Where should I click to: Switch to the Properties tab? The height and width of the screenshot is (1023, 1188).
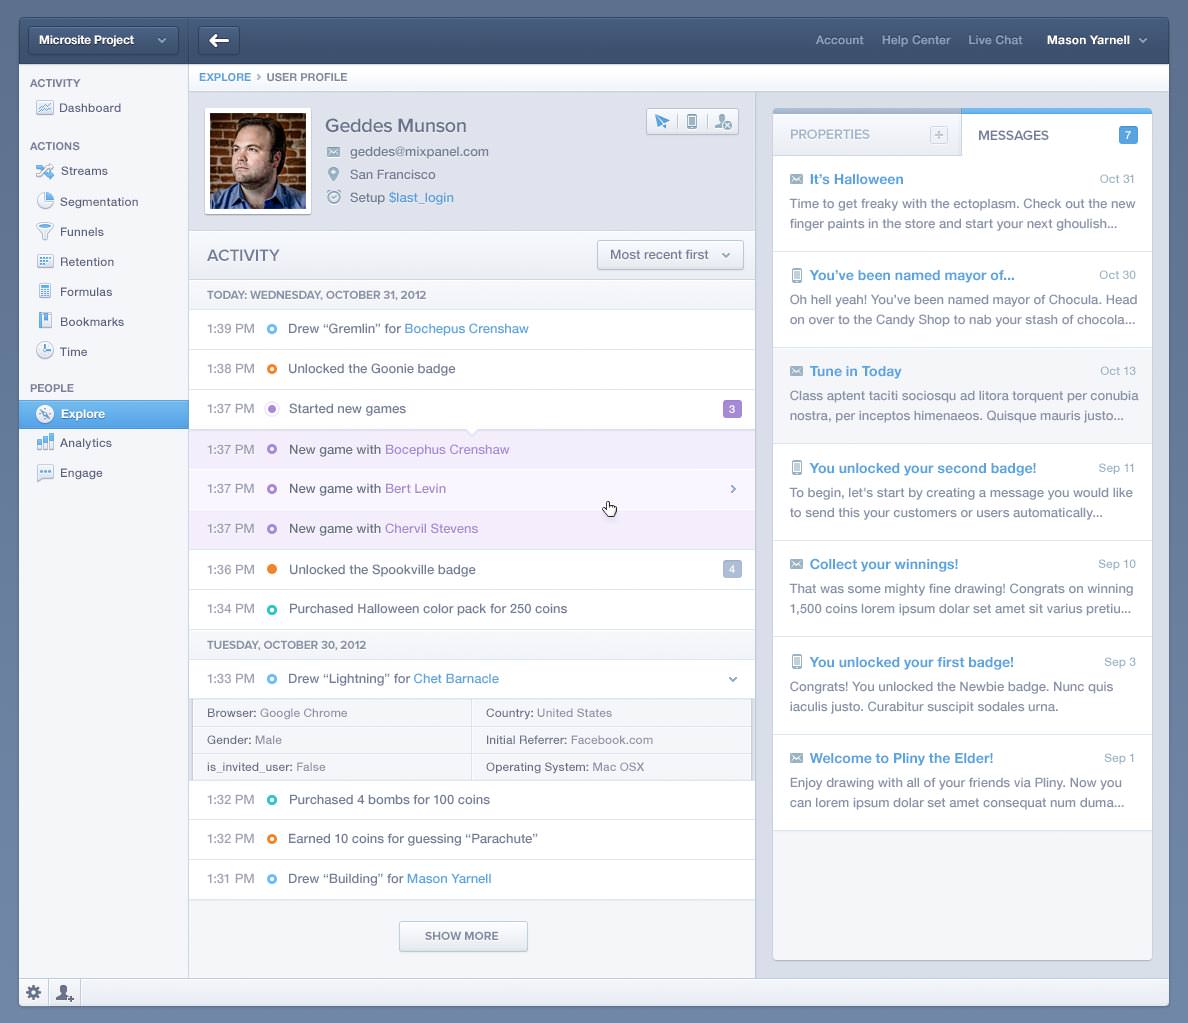coord(830,134)
